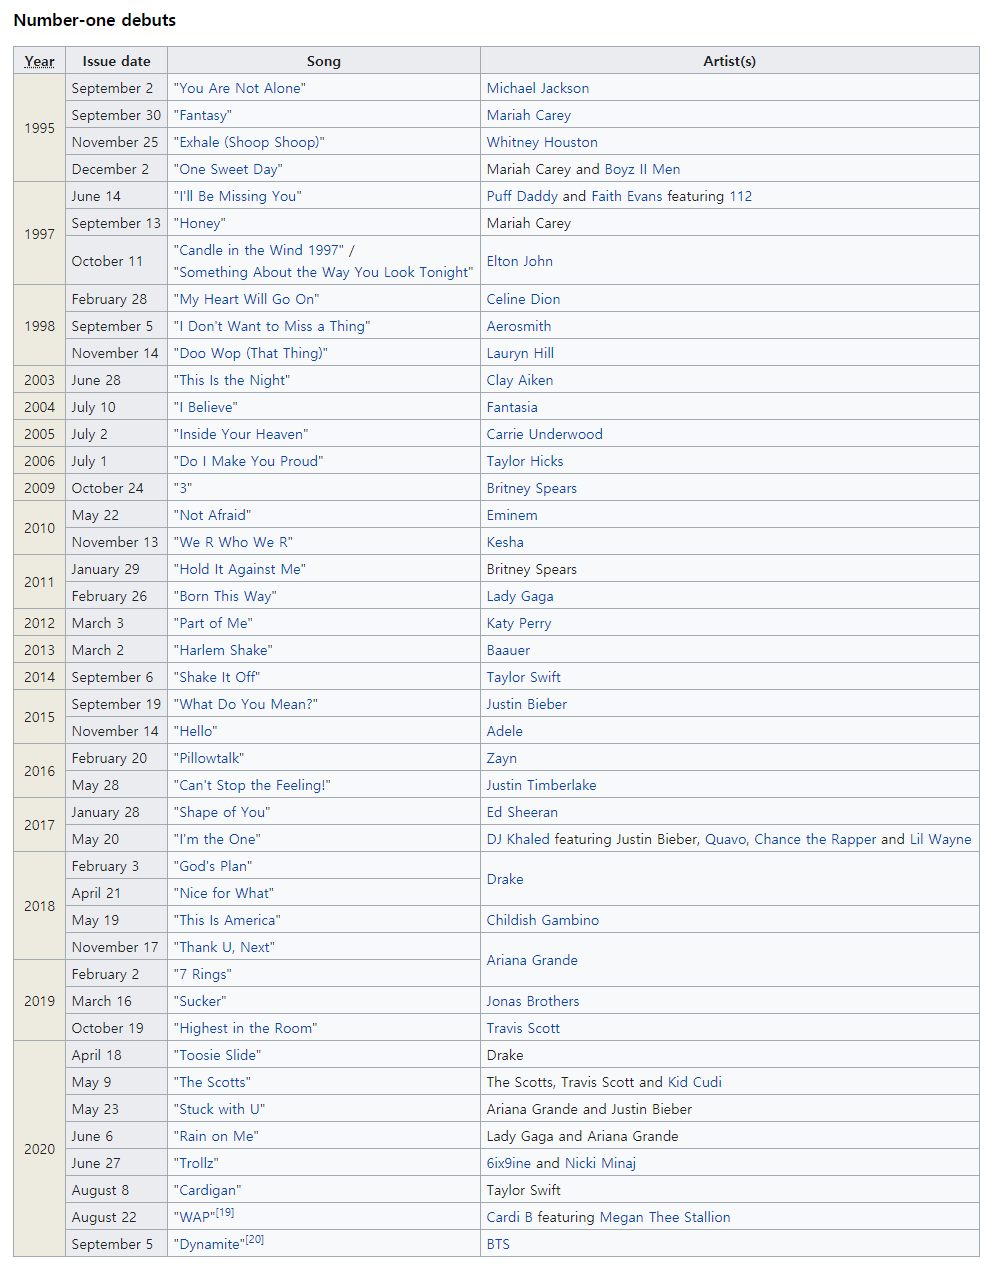998x1266 pixels.
Task: Open the "Rain on Me" song link
Action: [217, 1136]
